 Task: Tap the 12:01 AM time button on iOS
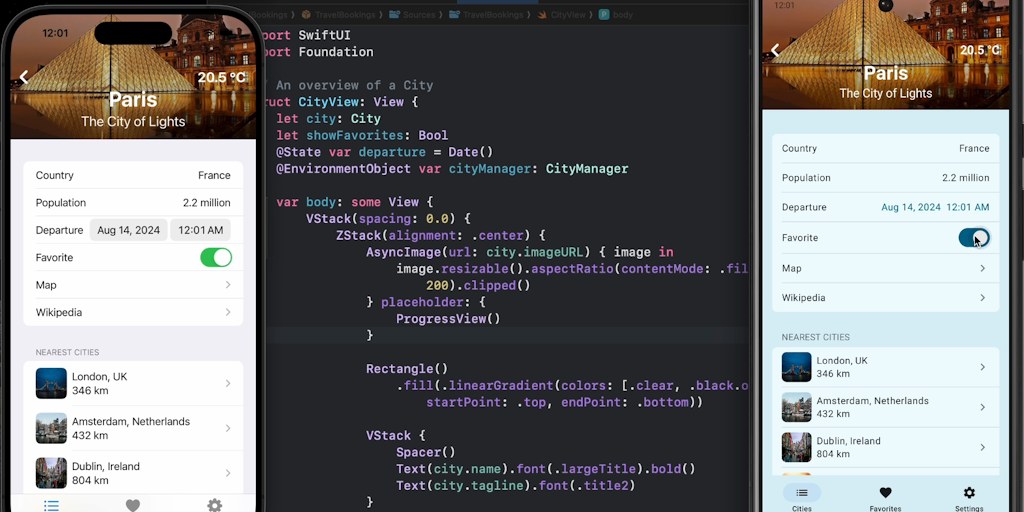pos(201,230)
